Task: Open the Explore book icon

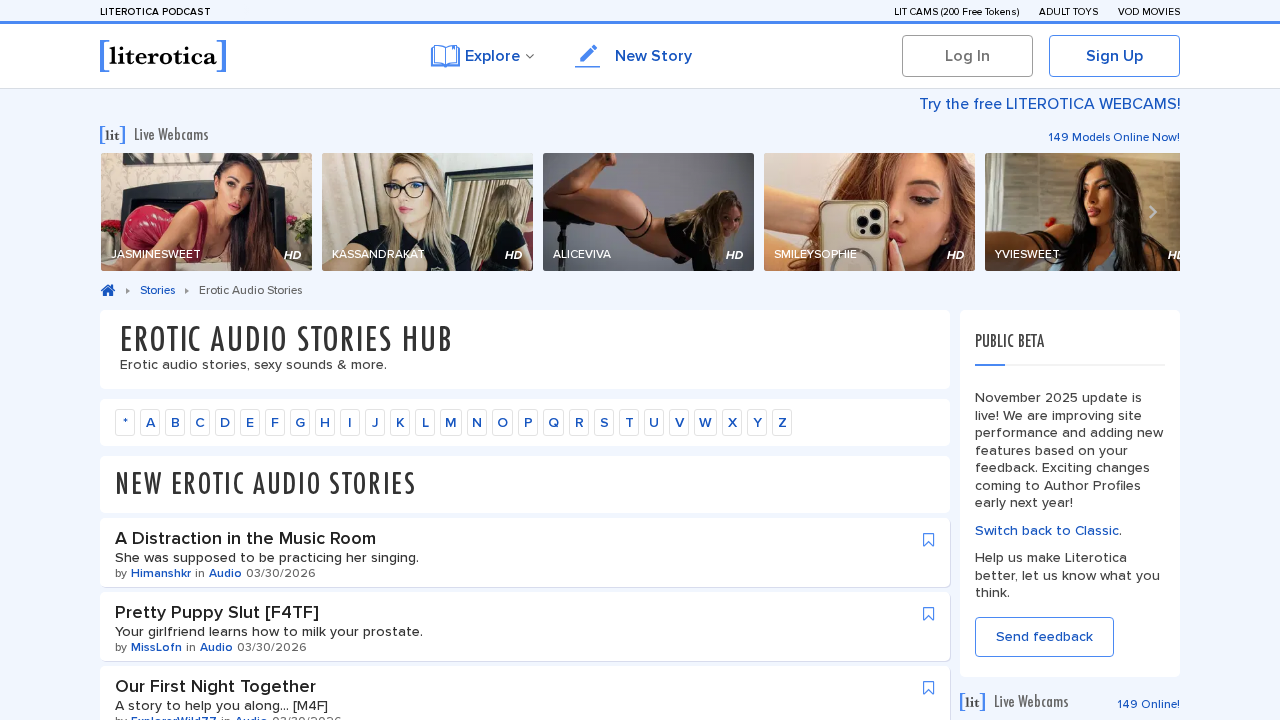Action: coord(445,56)
